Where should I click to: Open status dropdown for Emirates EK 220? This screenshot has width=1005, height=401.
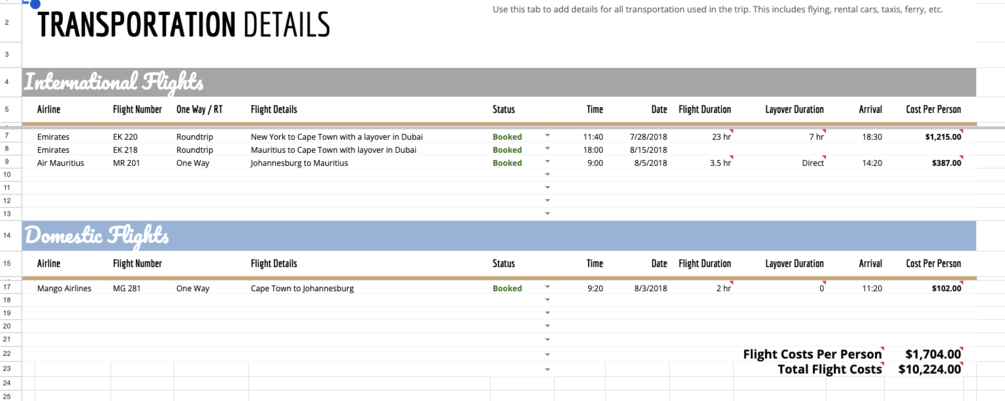tap(547, 136)
